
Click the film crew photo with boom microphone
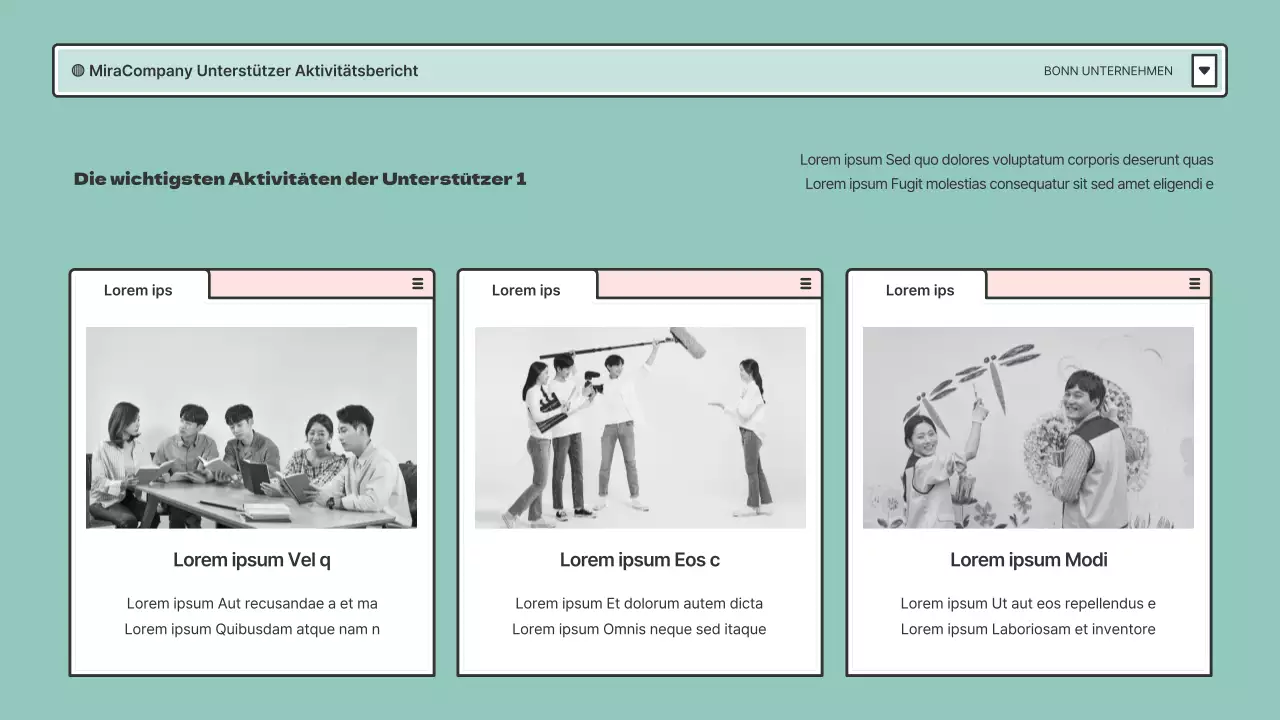click(x=640, y=427)
